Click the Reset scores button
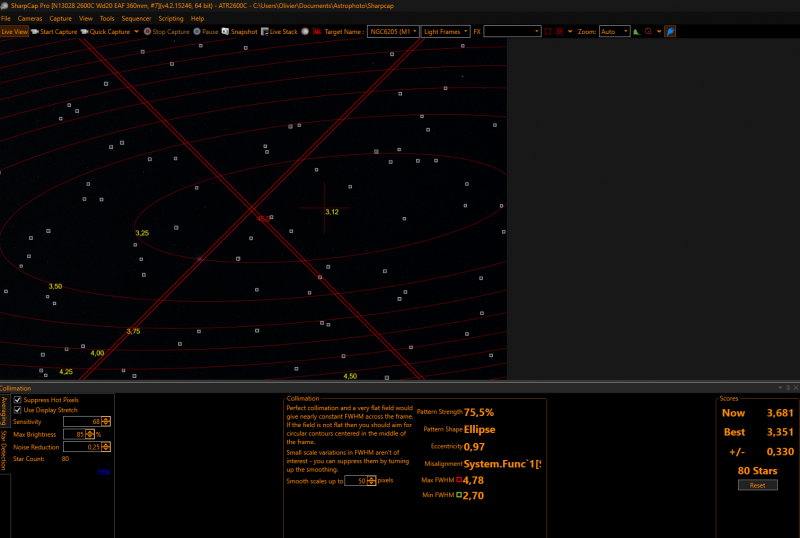 point(758,485)
